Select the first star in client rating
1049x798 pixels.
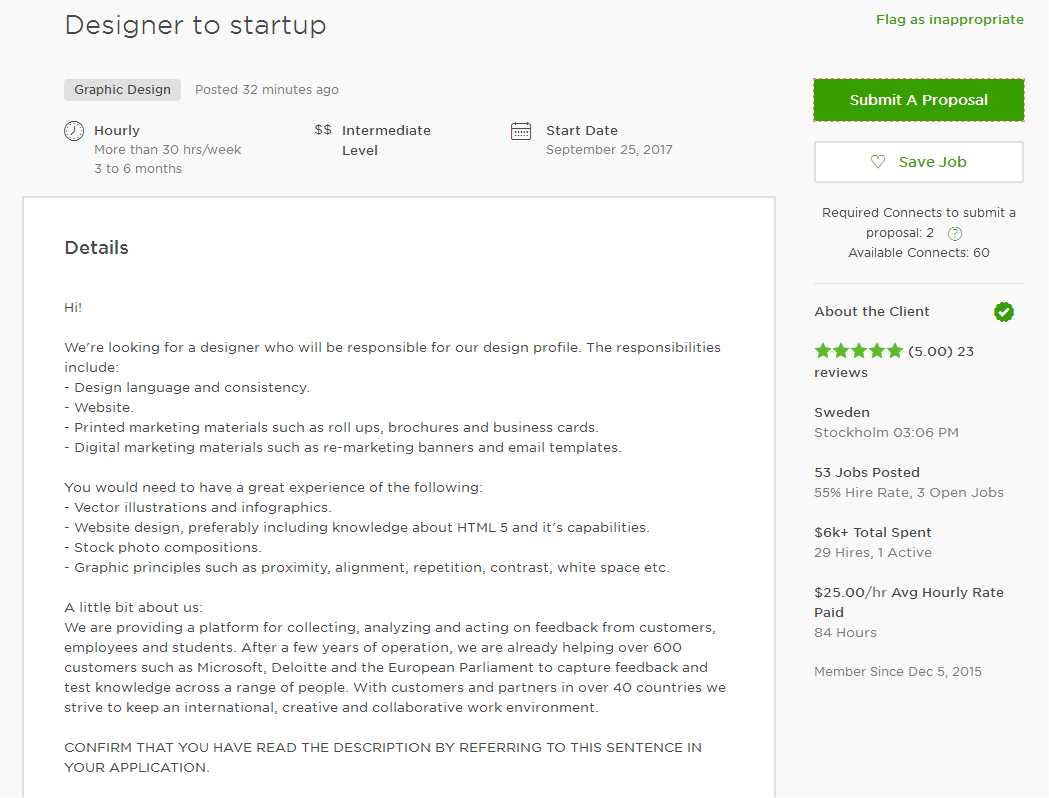(821, 351)
